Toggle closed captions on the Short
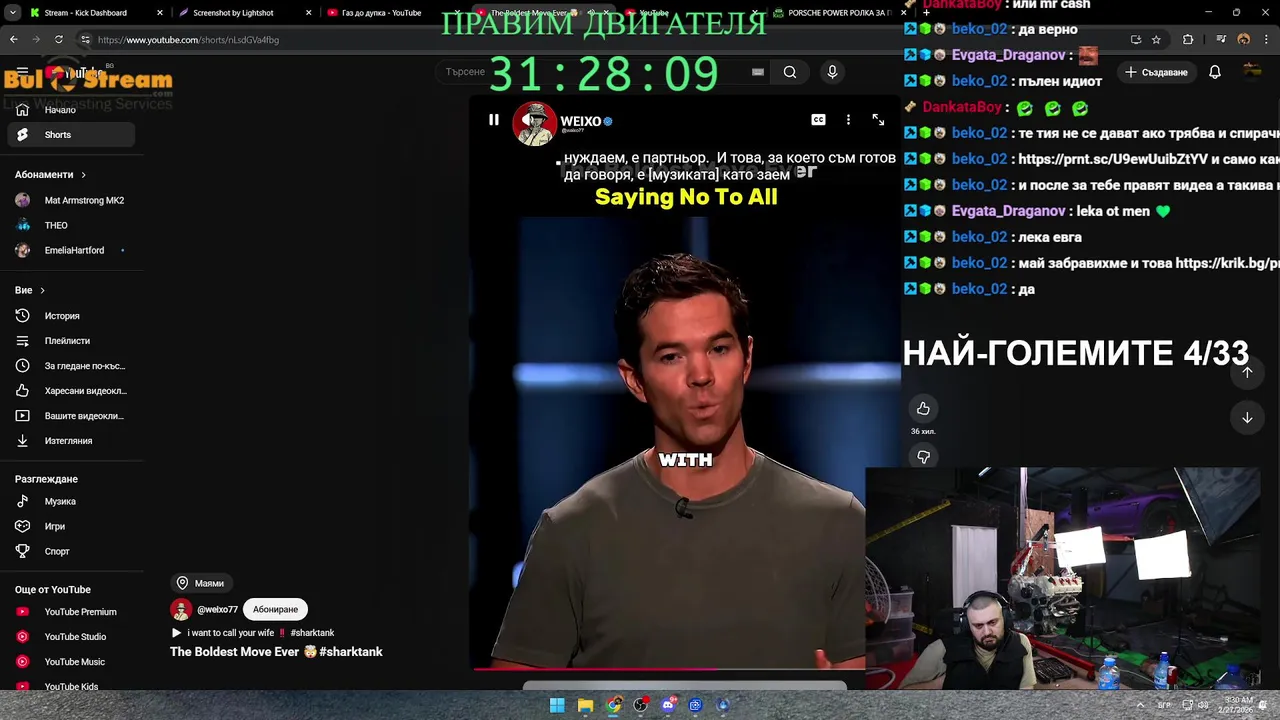 coord(818,120)
